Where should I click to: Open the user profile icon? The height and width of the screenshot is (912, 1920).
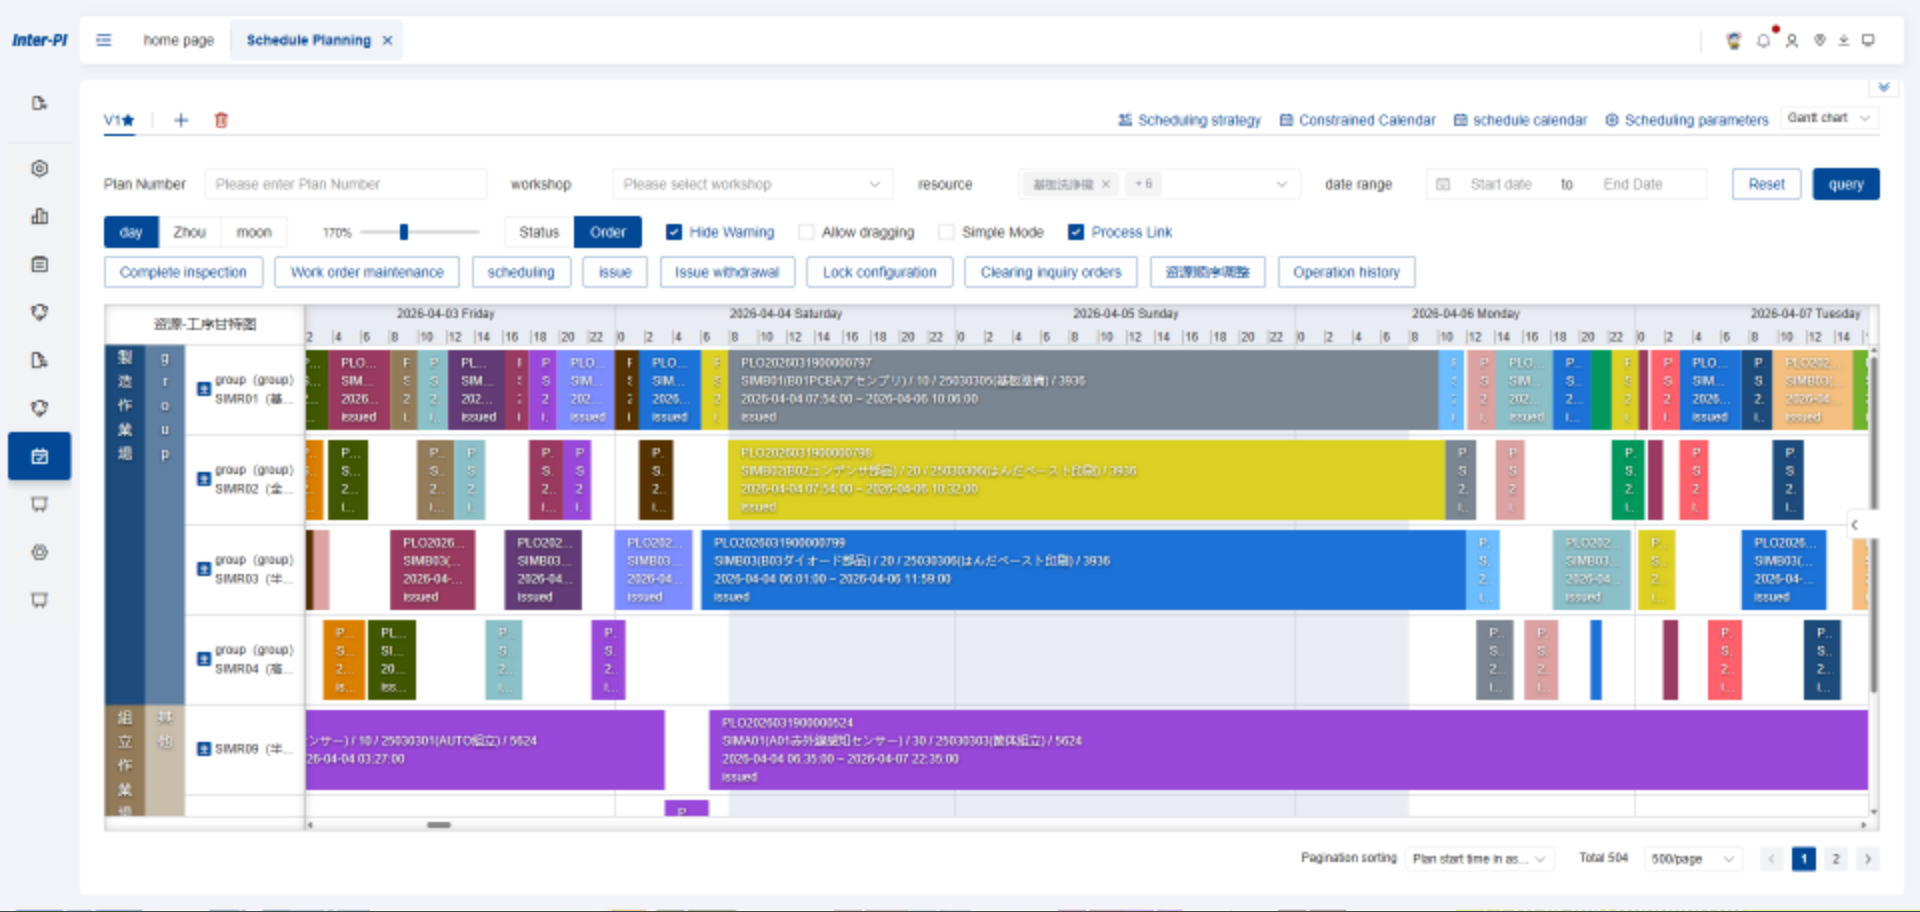pos(1792,40)
